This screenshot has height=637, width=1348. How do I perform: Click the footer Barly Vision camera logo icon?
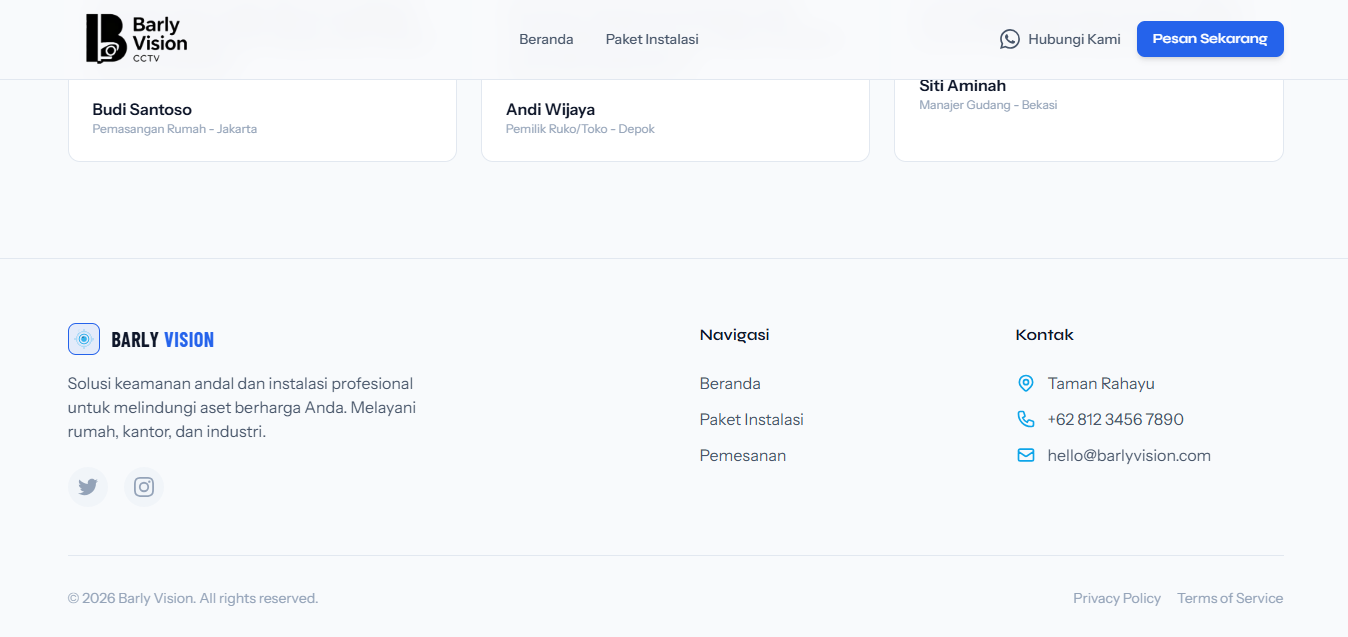click(x=84, y=339)
